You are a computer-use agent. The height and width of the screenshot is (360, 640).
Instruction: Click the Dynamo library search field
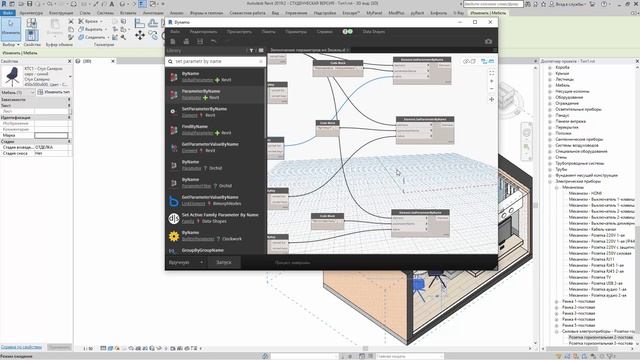(x=216, y=61)
